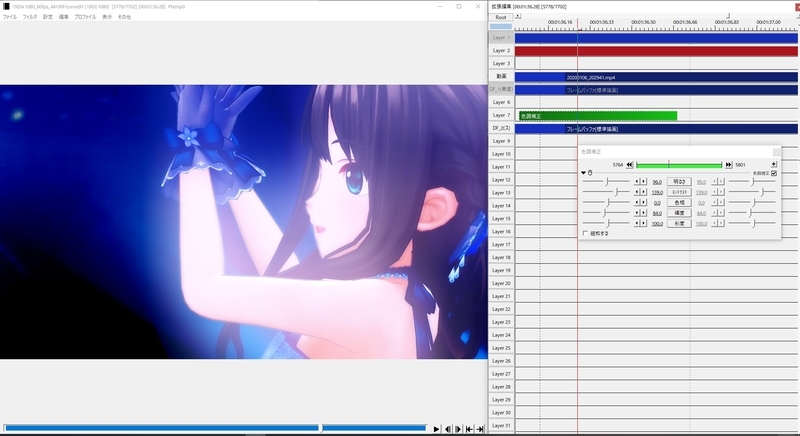
Task: Jump to the start of the selection
Action: click(x=469, y=429)
